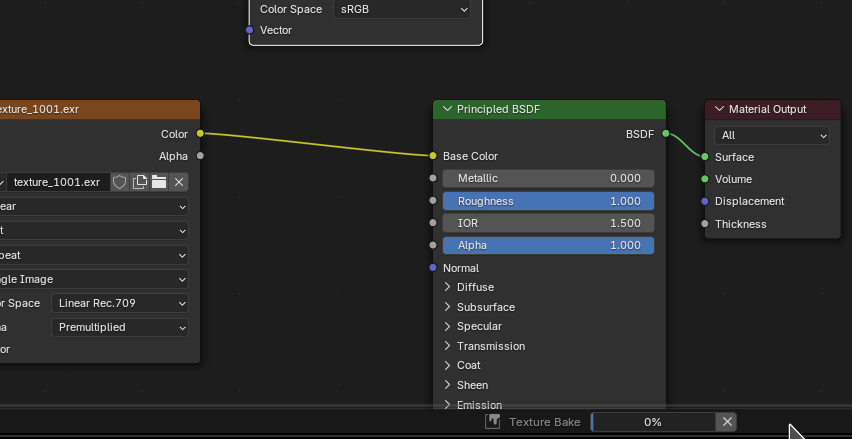Click the Texture Bake status icon

pyautogui.click(x=493, y=422)
